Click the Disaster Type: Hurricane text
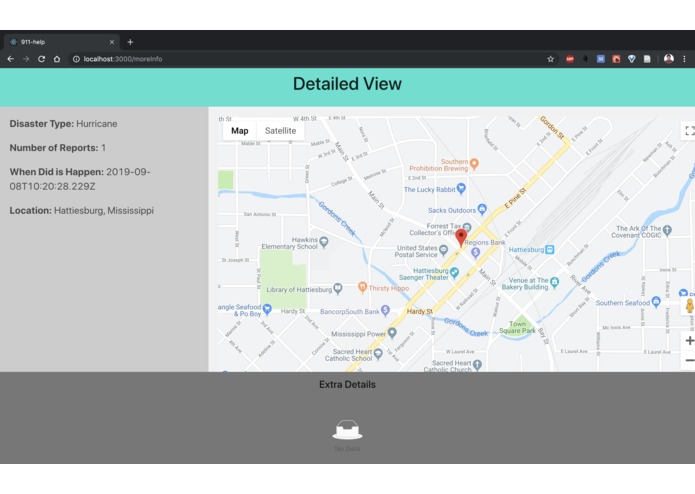The image size is (695, 494). pyautogui.click(x=63, y=124)
